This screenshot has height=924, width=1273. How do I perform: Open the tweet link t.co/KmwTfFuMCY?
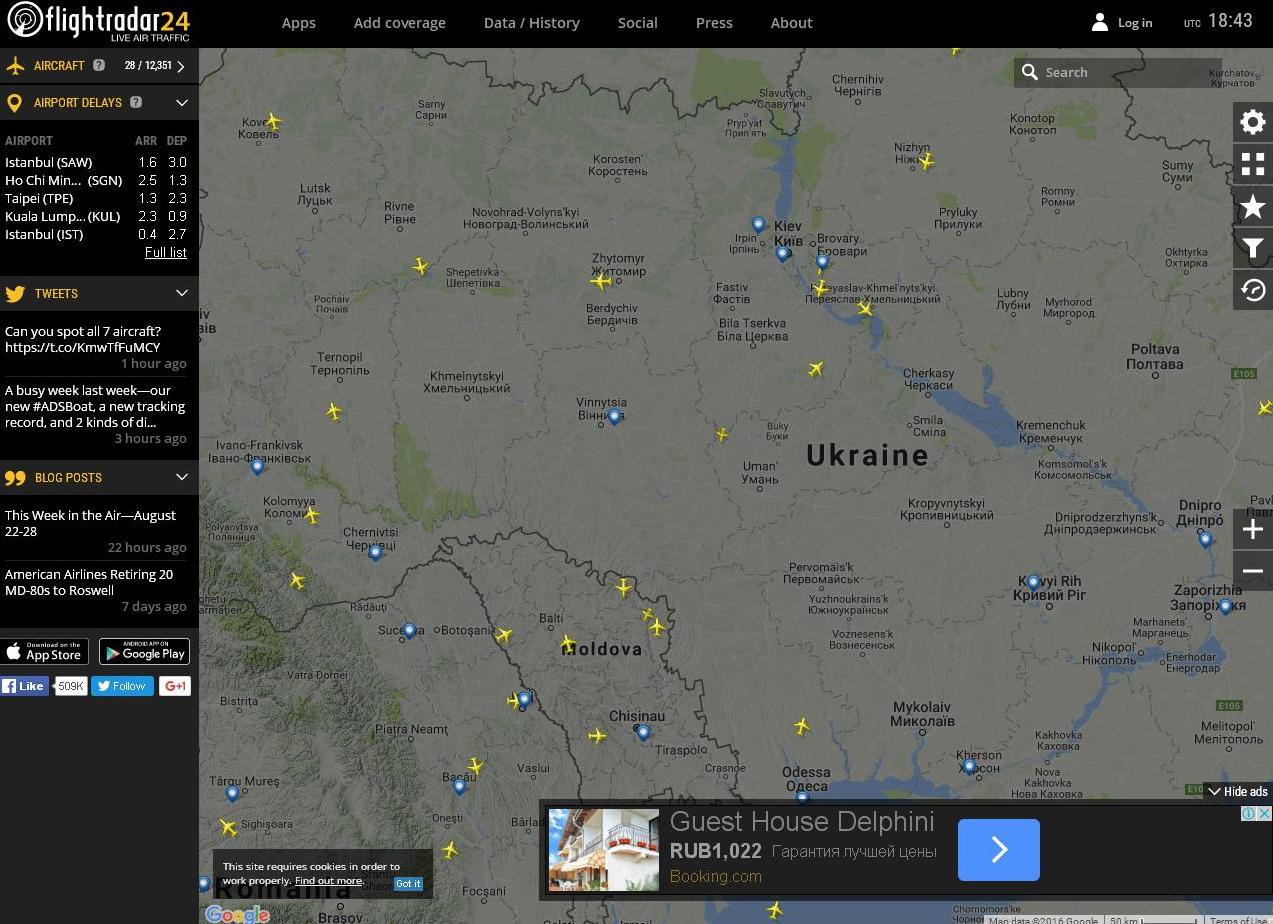click(x=82, y=347)
